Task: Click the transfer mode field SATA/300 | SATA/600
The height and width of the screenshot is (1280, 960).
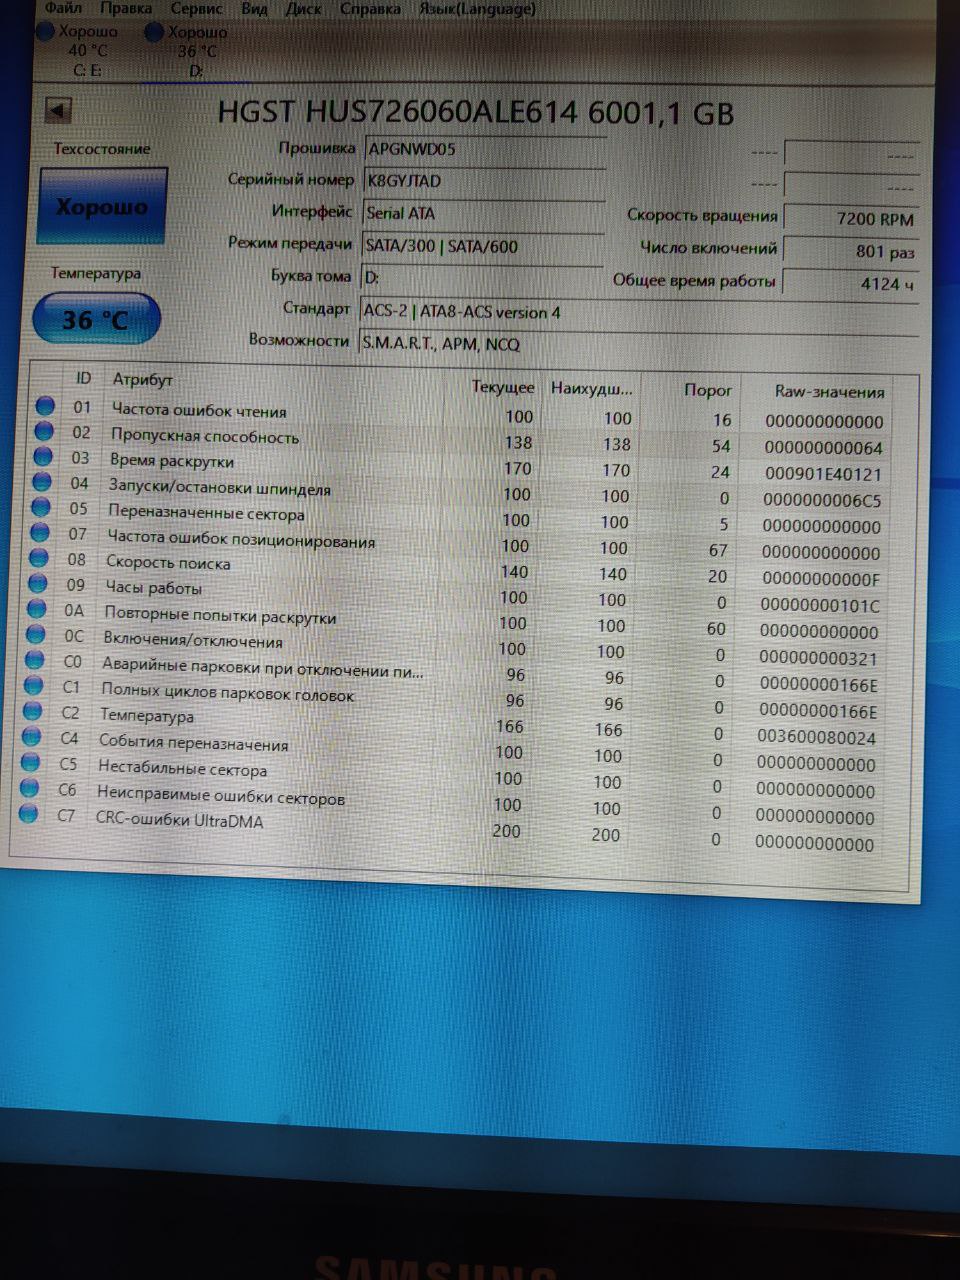Action: [x=483, y=246]
